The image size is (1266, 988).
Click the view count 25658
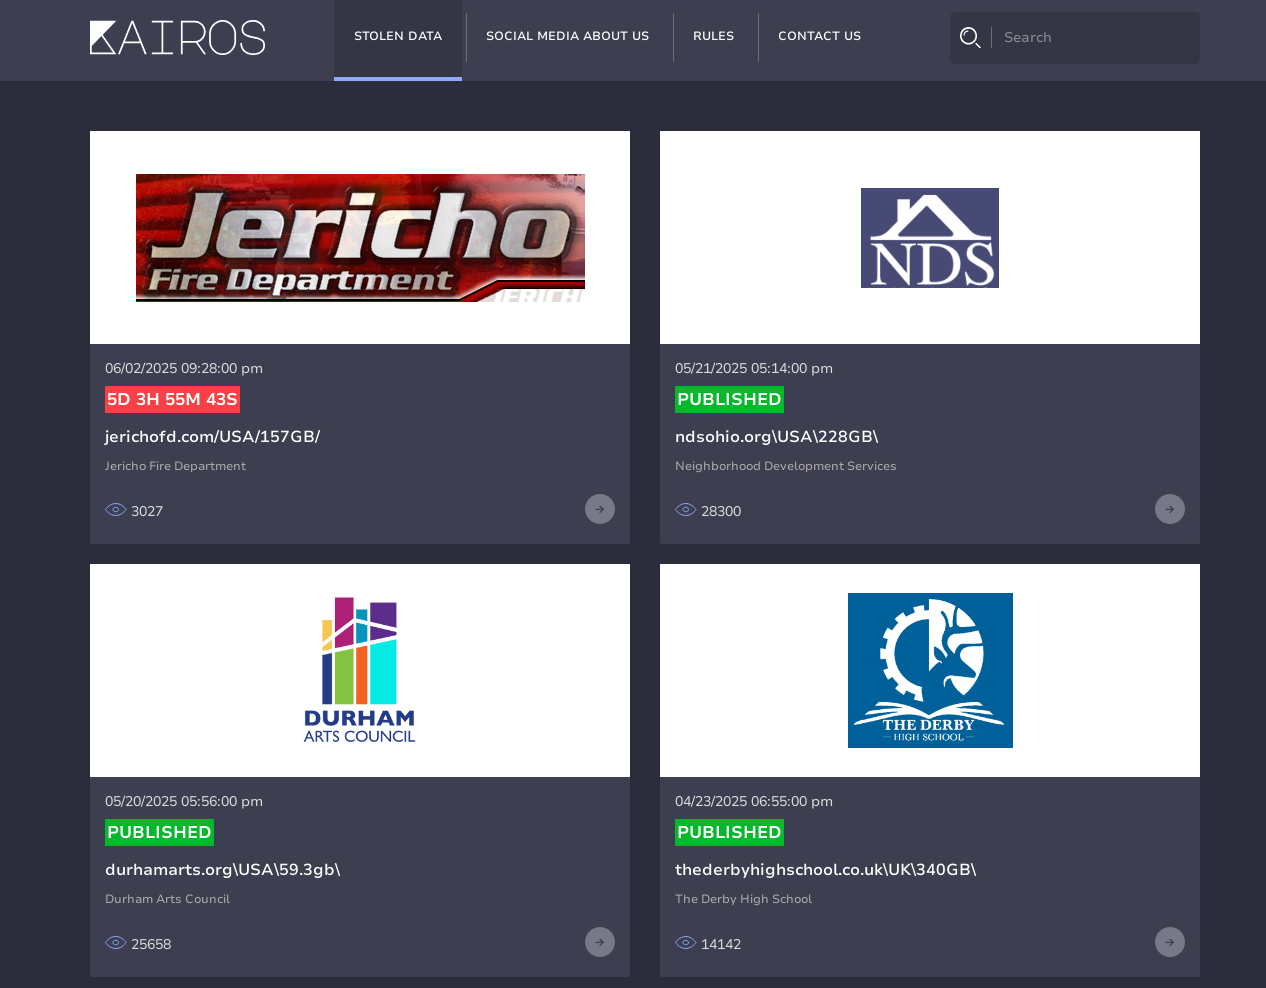pyautogui.click(x=151, y=944)
